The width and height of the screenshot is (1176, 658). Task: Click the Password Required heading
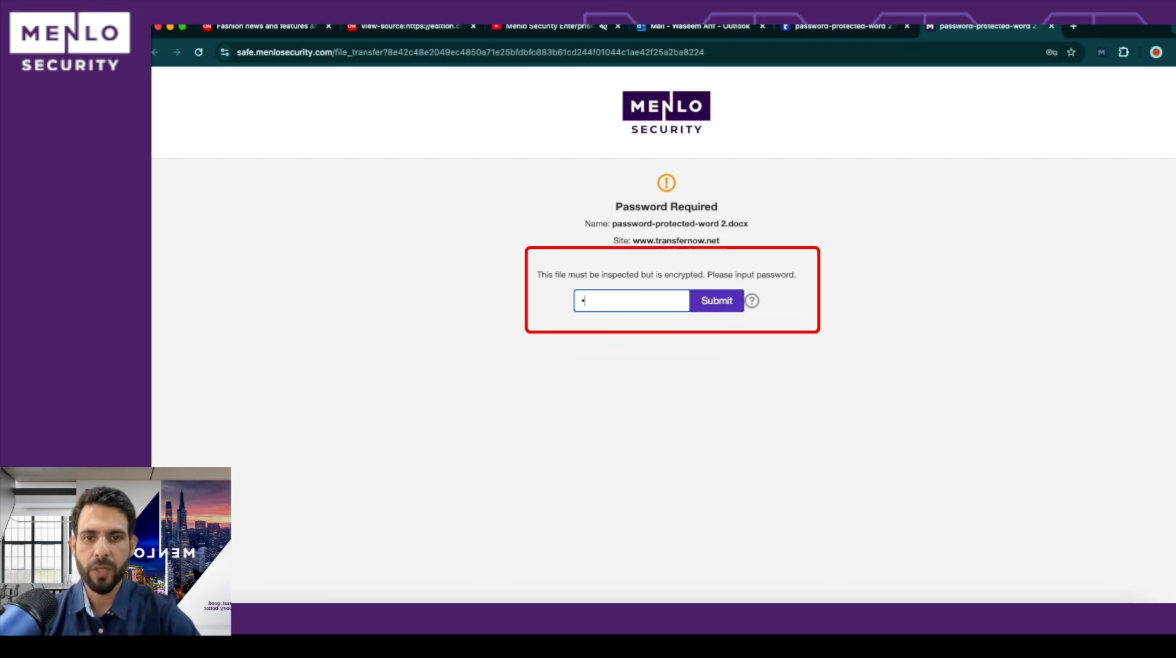click(666, 206)
